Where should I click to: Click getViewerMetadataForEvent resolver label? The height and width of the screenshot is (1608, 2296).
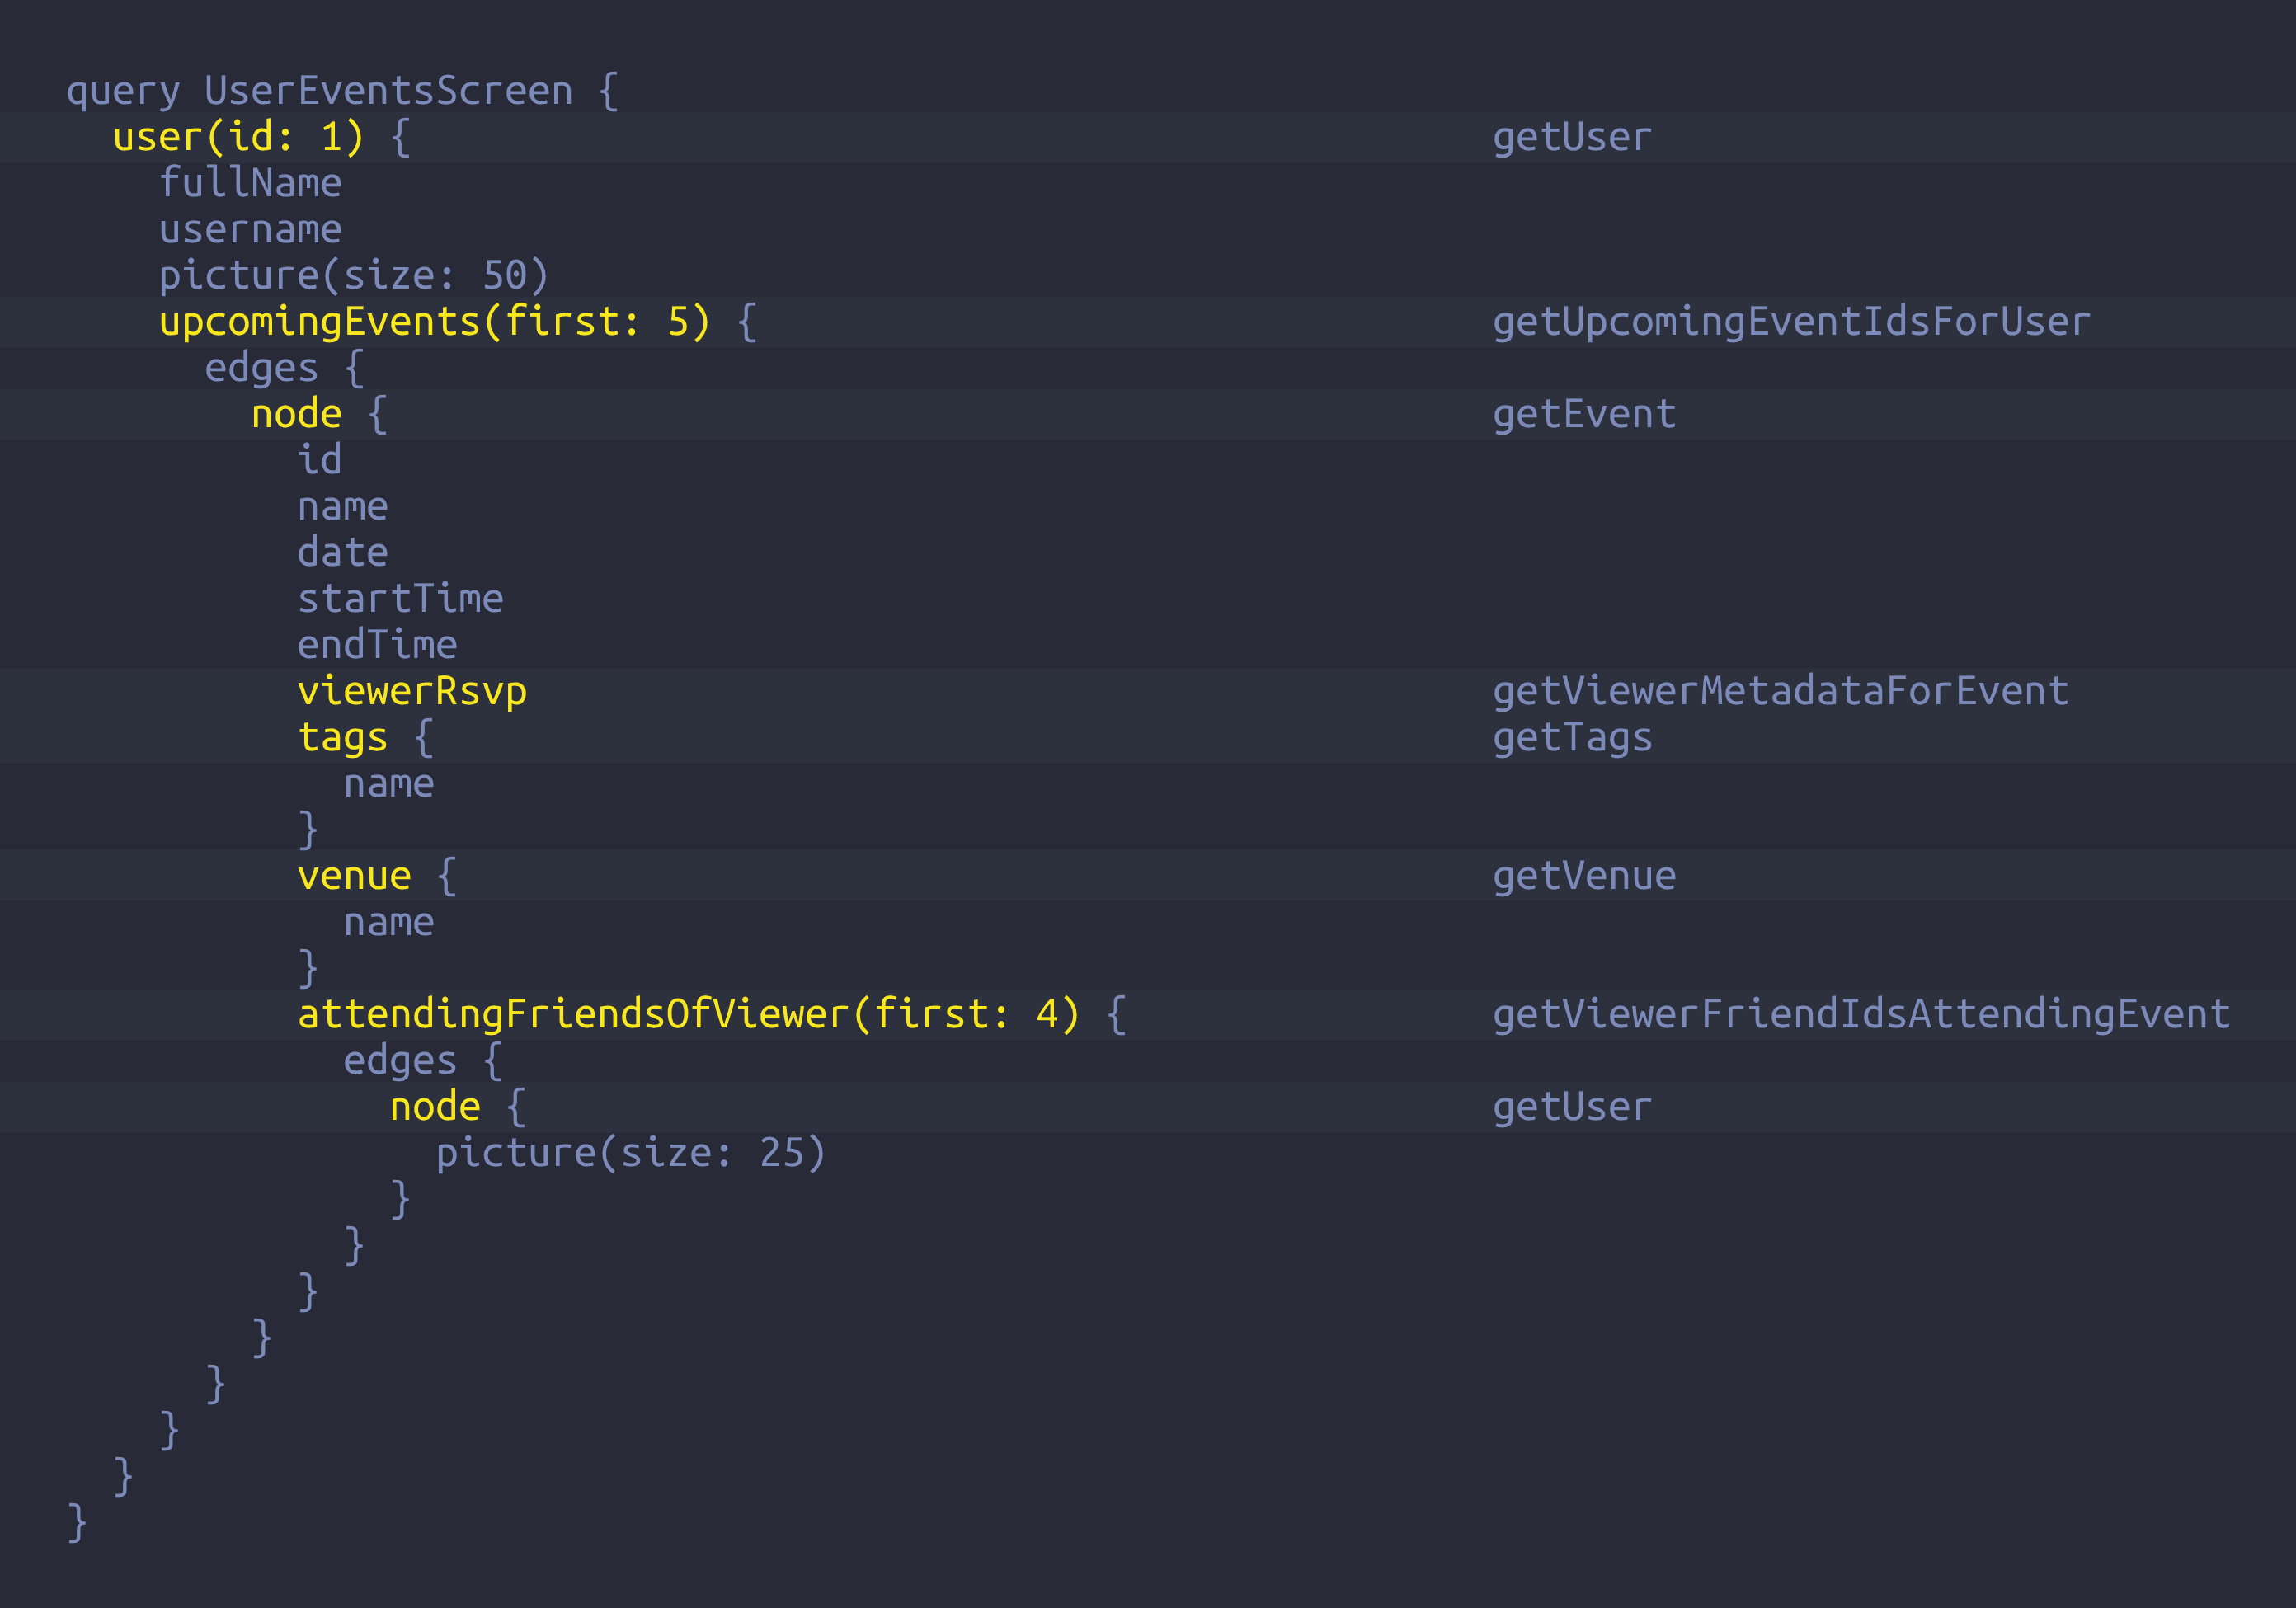pos(1780,691)
